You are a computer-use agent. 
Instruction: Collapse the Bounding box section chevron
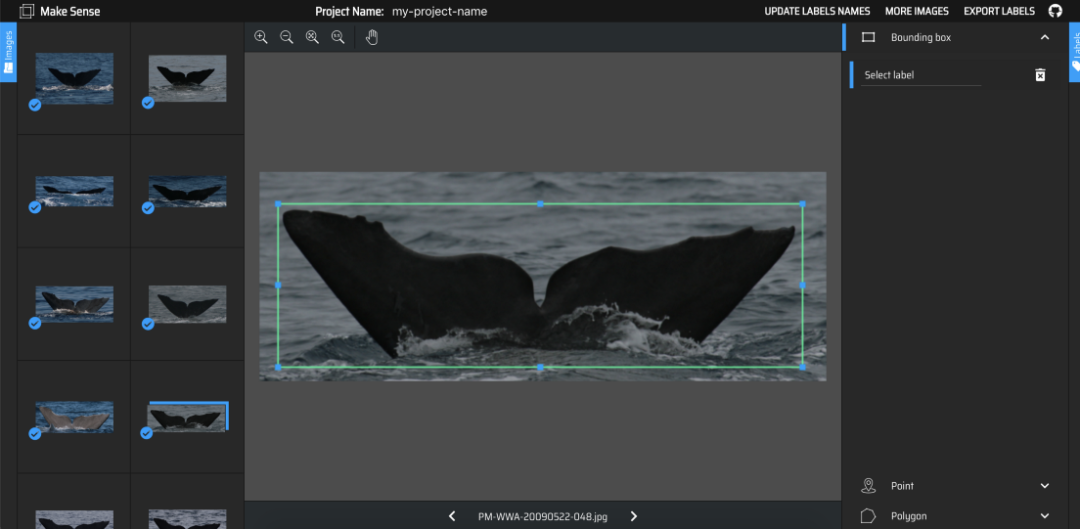pos(1045,37)
